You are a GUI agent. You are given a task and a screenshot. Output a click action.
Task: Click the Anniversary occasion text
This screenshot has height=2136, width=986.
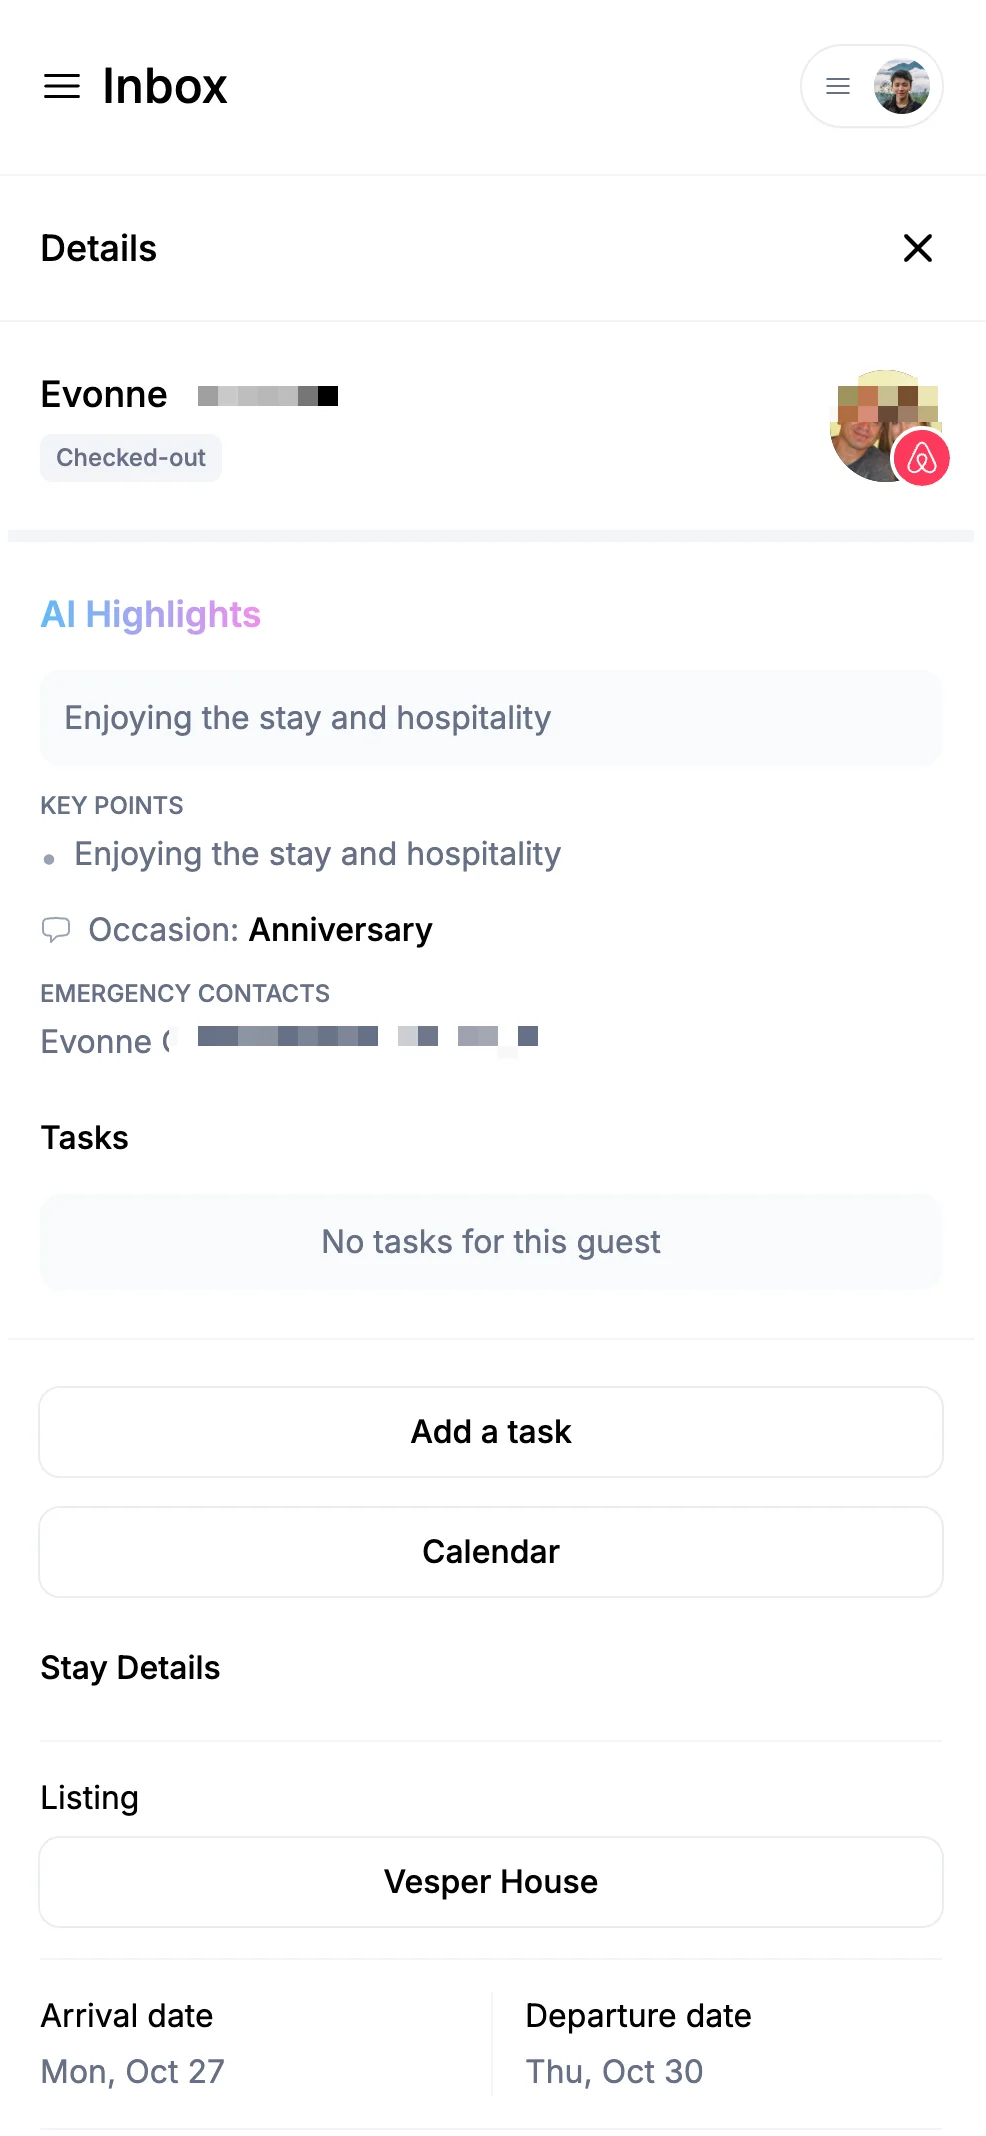pyautogui.click(x=340, y=930)
